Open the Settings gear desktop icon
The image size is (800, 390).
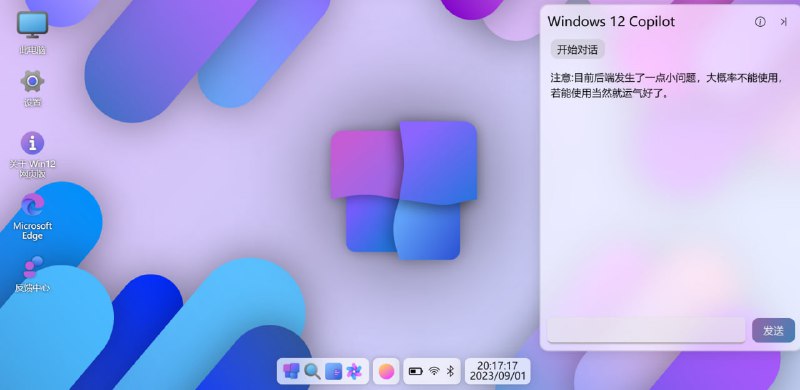tap(32, 88)
